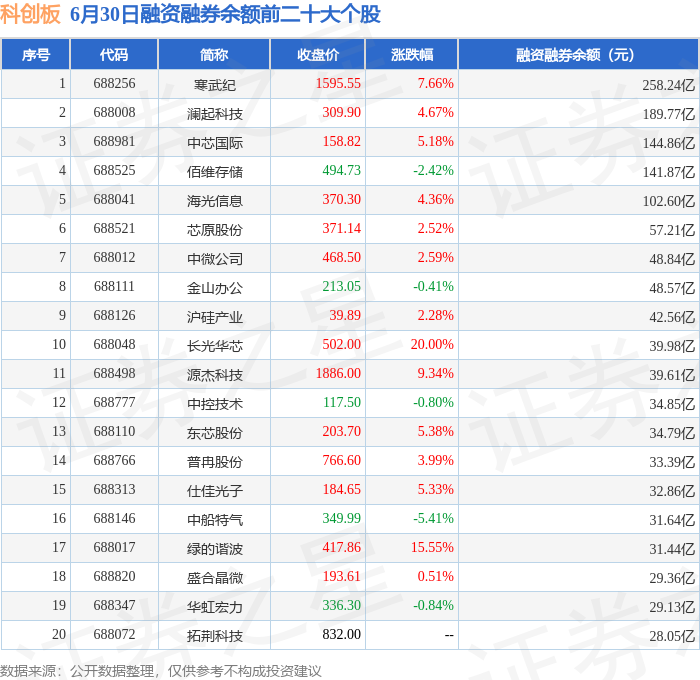The height and width of the screenshot is (680, 700).
Task: Click stock code 688008
Action: 114,112
